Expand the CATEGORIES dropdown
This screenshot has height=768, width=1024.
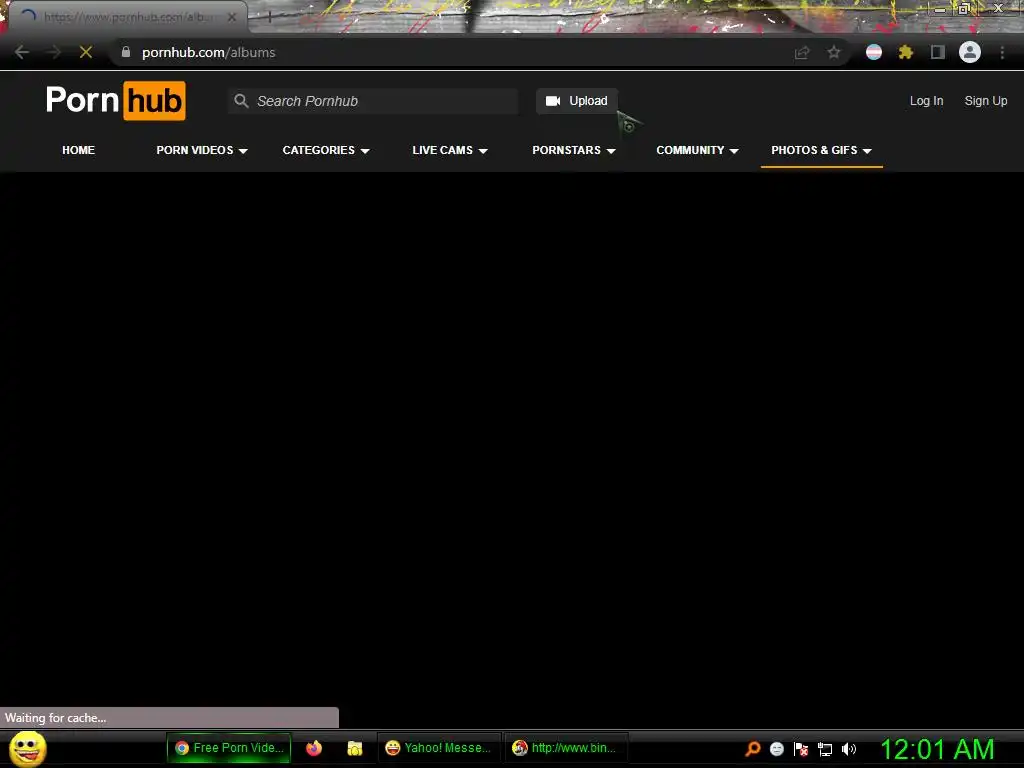point(326,150)
